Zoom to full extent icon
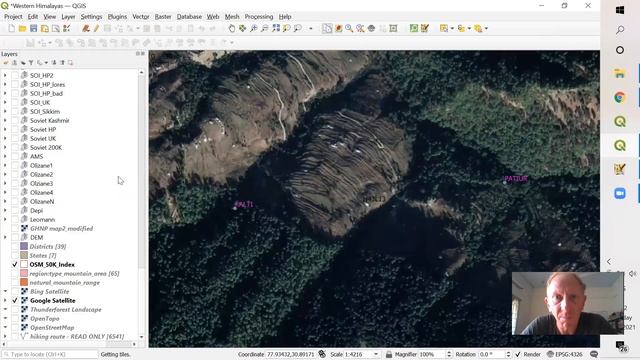 click(276, 29)
